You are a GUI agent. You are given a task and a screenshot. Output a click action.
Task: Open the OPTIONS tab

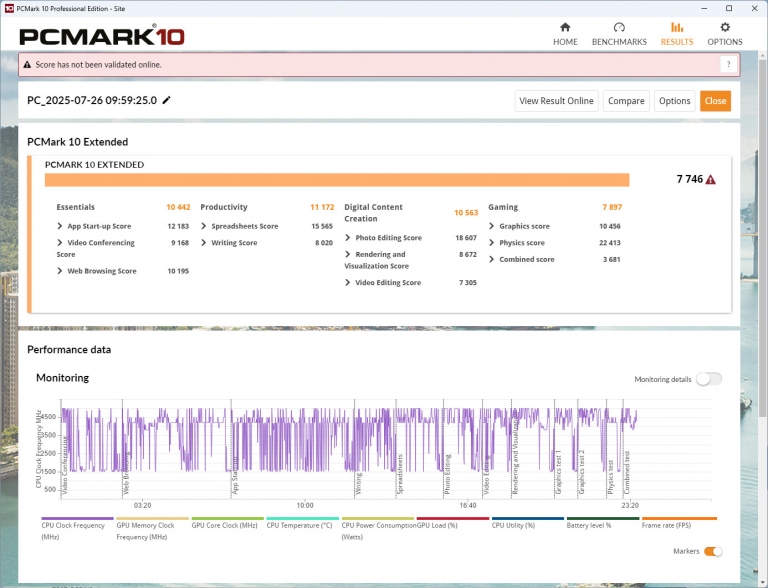pyautogui.click(x=725, y=34)
